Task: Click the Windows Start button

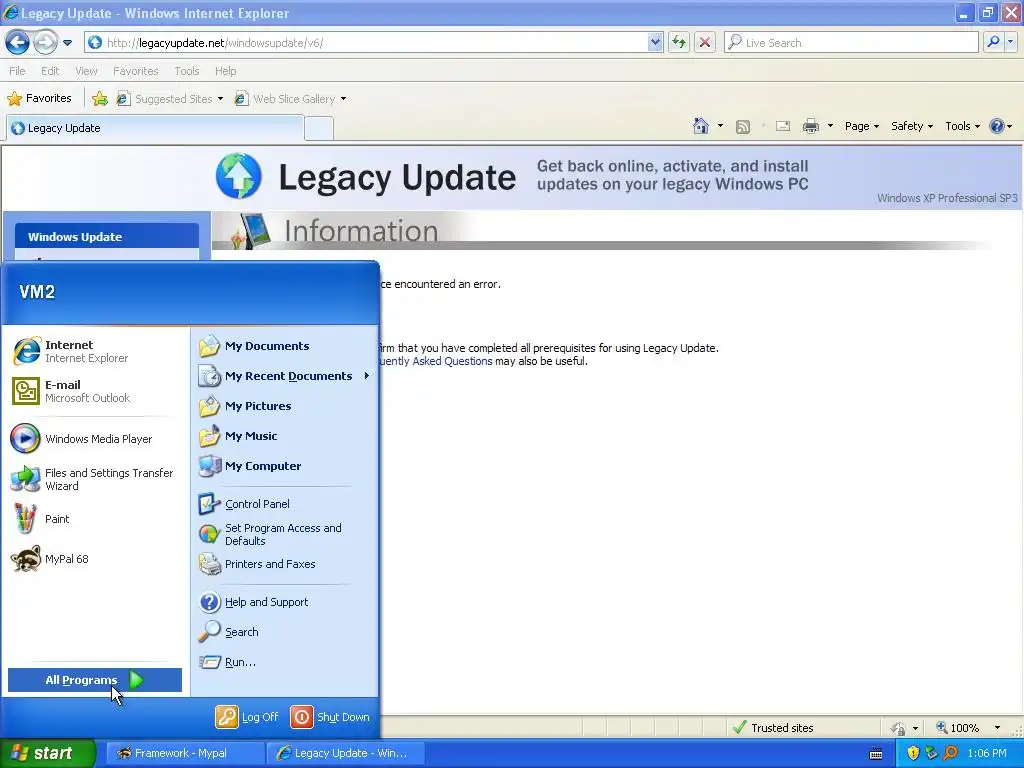Action: pyautogui.click(x=48, y=753)
